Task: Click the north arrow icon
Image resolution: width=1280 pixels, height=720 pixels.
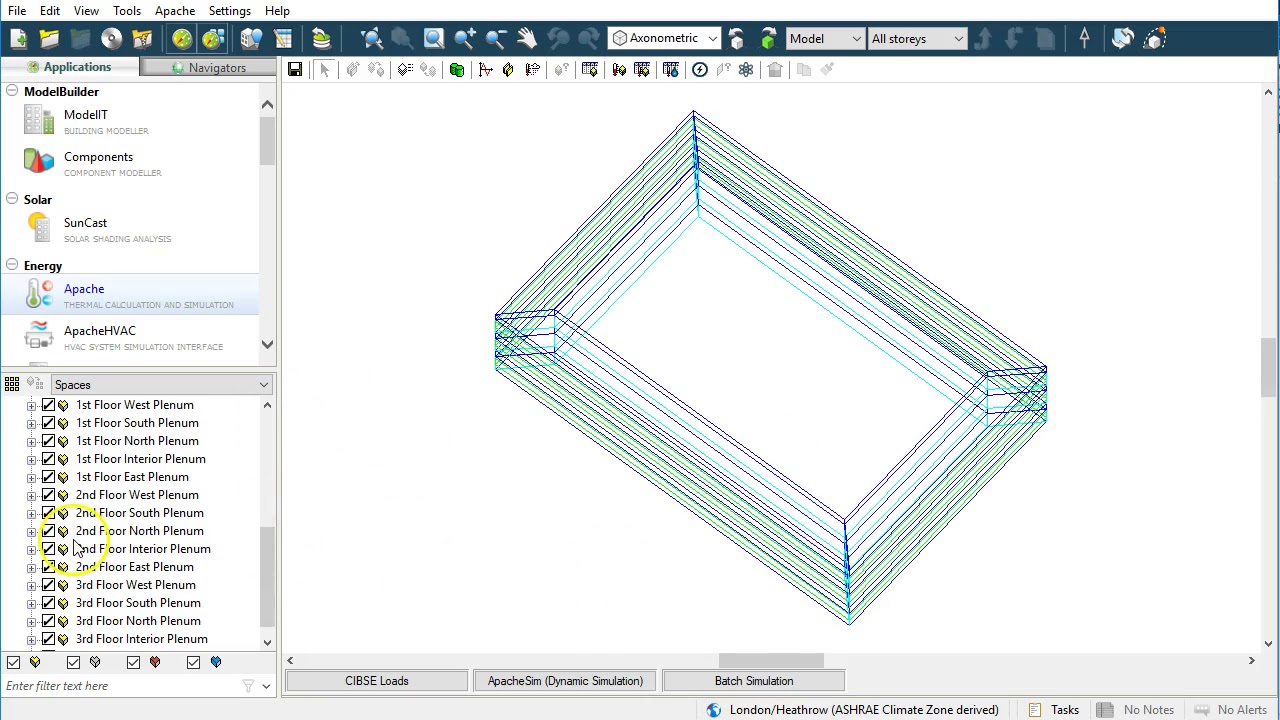Action: click(x=1084, y=39)
